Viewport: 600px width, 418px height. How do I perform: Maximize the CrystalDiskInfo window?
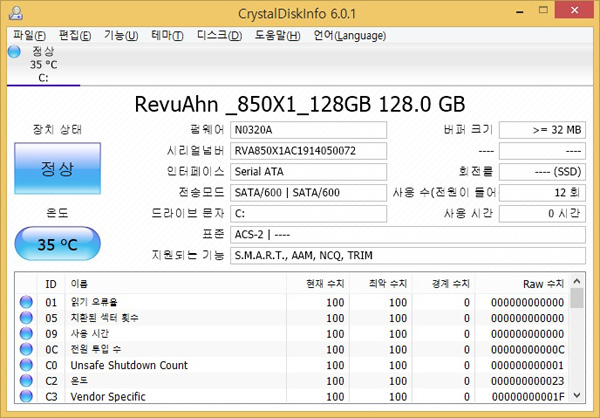click(x=543, y=11)
